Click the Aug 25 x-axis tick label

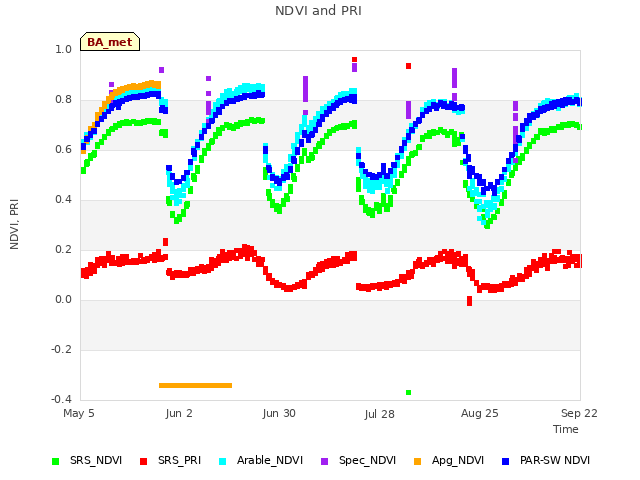480,413
